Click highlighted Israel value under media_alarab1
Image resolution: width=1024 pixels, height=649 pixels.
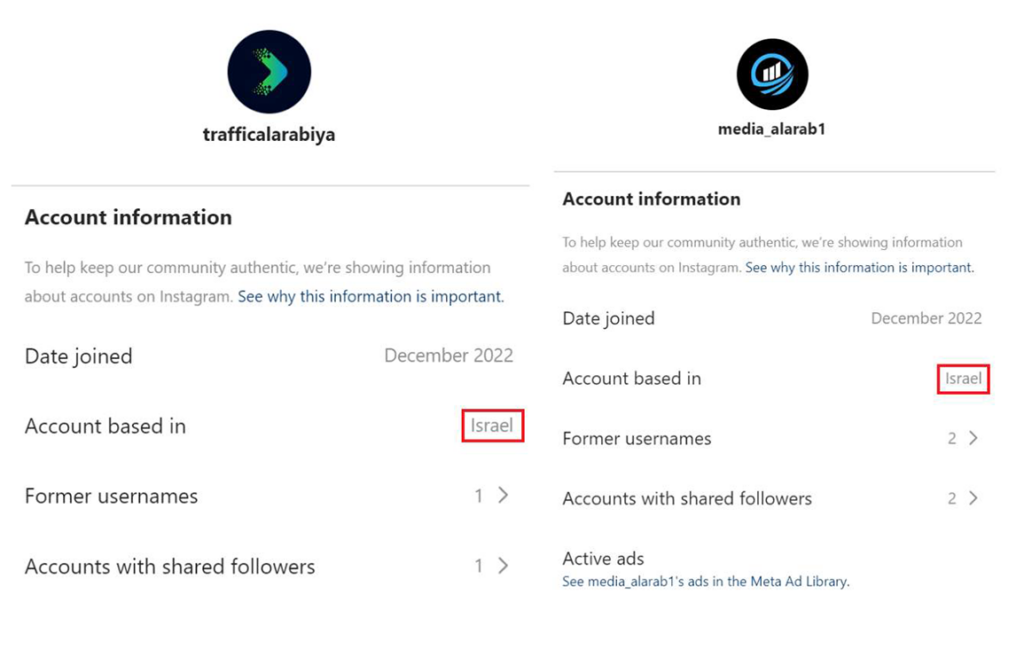[x=963, y=379]
